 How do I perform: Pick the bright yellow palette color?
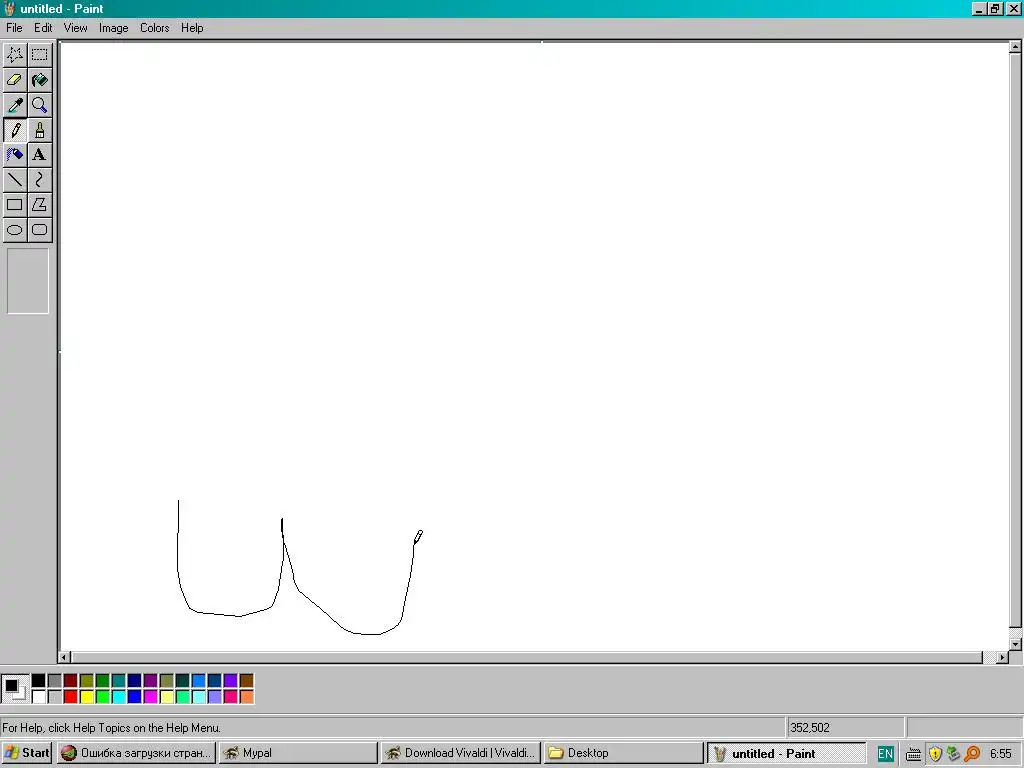87,697
